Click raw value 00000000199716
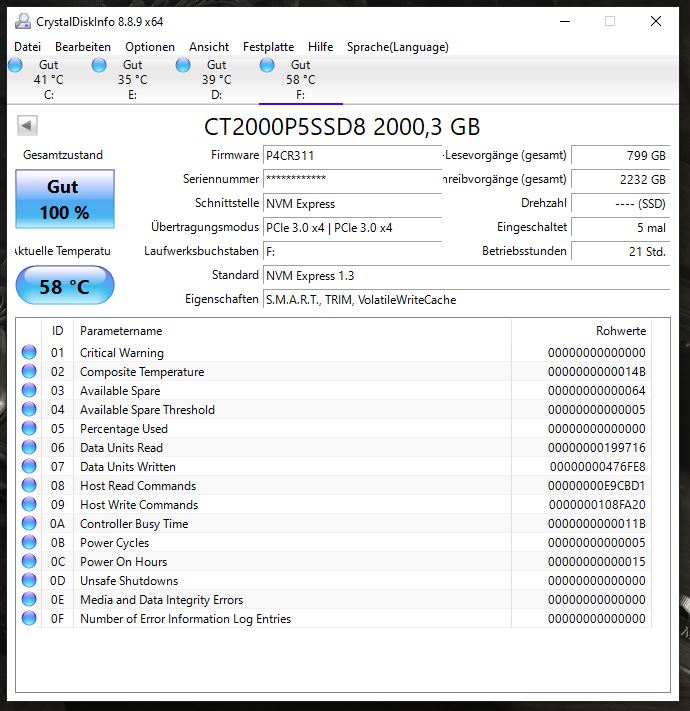Viewport: 690px width, 711px height. (597, 448)
